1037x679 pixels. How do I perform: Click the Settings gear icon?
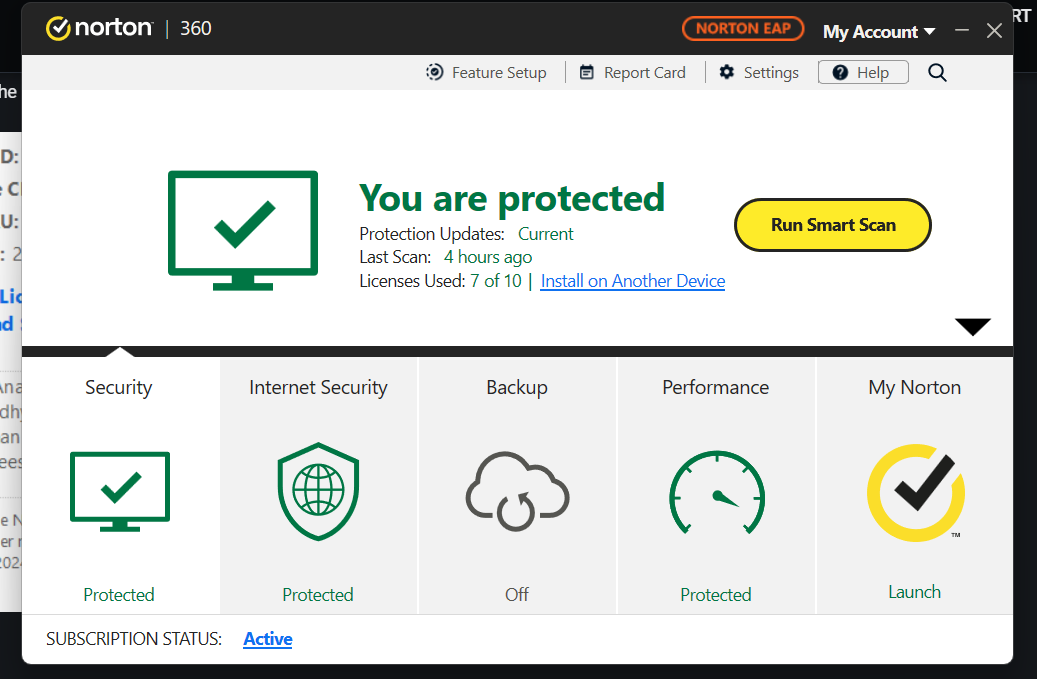pyautogui.click(x=727, y=72)
